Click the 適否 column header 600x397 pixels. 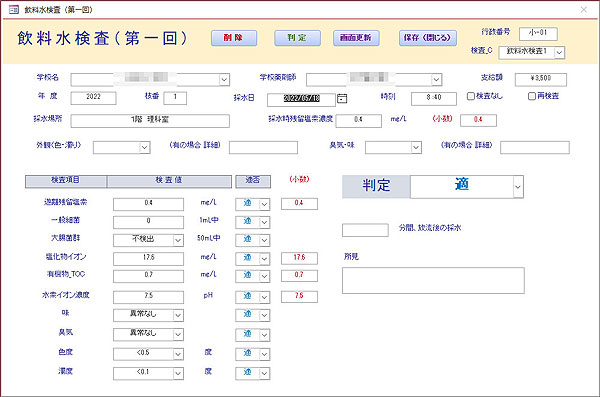253,181
